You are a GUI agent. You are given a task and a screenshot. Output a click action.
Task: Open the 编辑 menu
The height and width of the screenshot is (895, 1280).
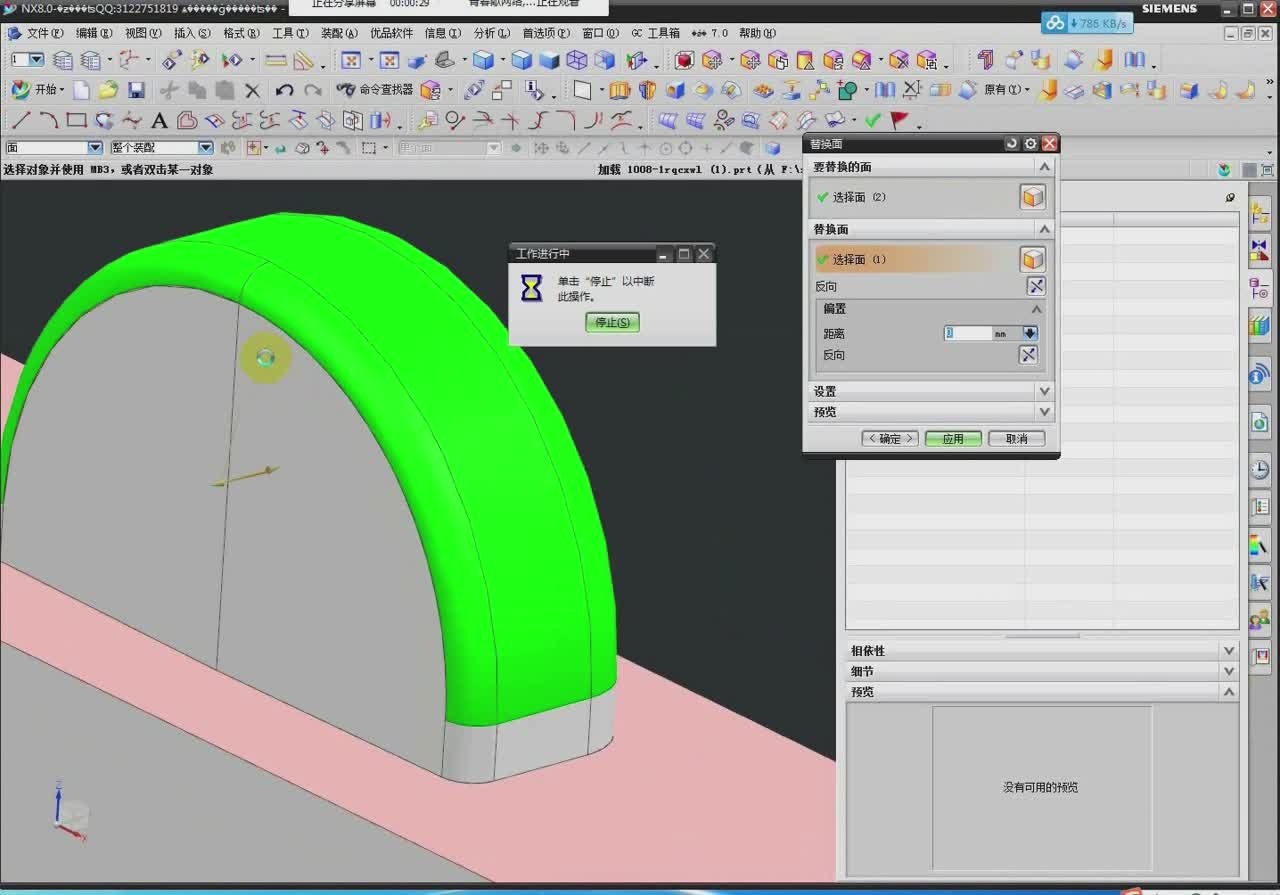pyautogui.click(x=93, y=33)
